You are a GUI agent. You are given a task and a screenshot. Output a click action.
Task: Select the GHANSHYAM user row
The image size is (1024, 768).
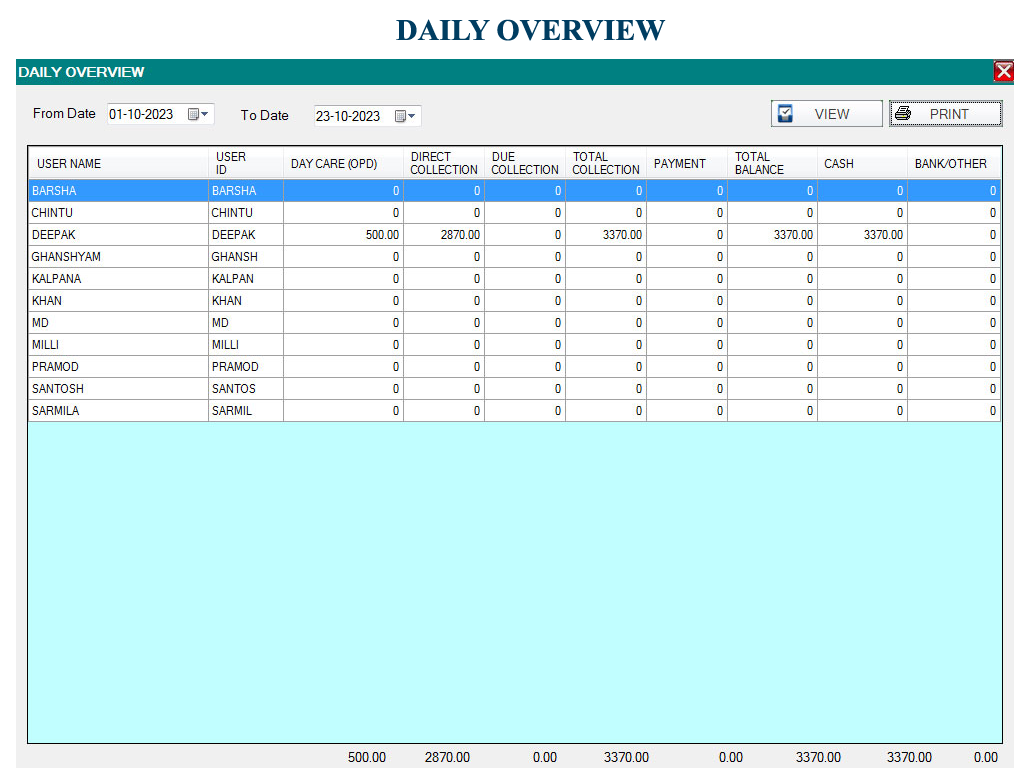point(118,257)
